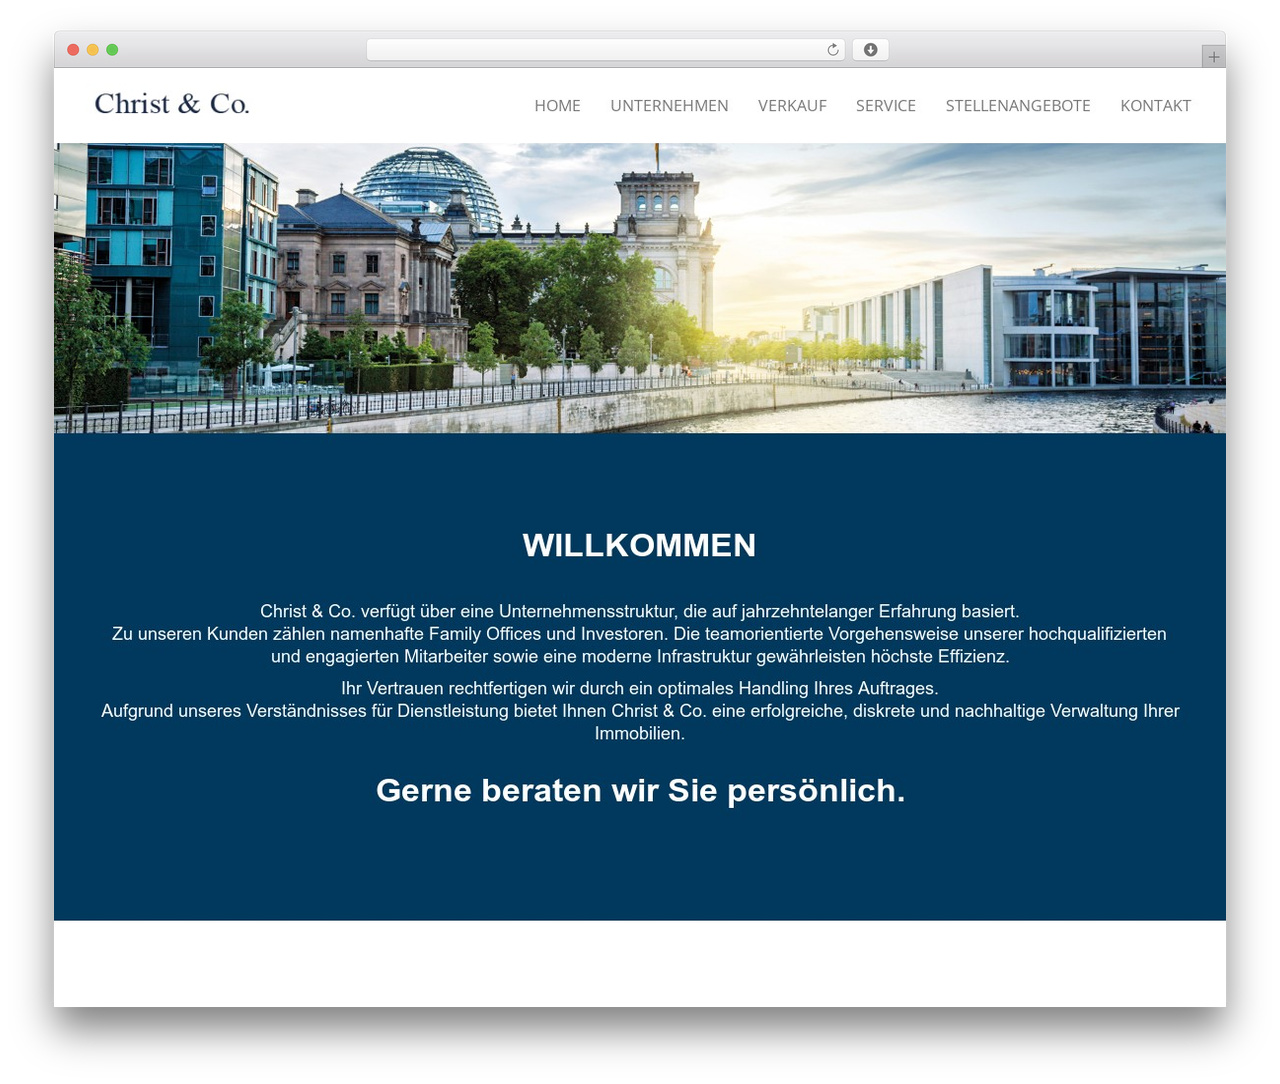Click the Christ & Co. logo

(172, 104)
